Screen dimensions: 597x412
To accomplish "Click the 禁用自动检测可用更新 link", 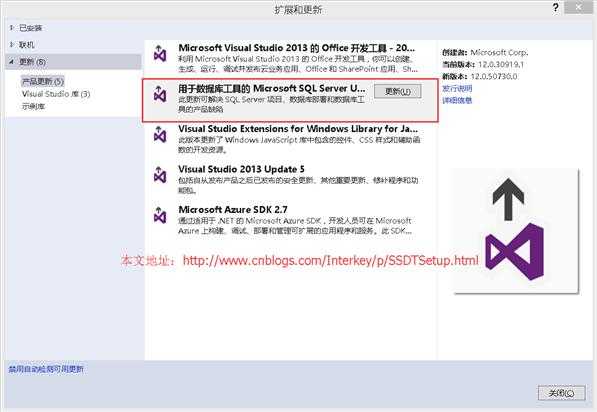I will (46, 369).
